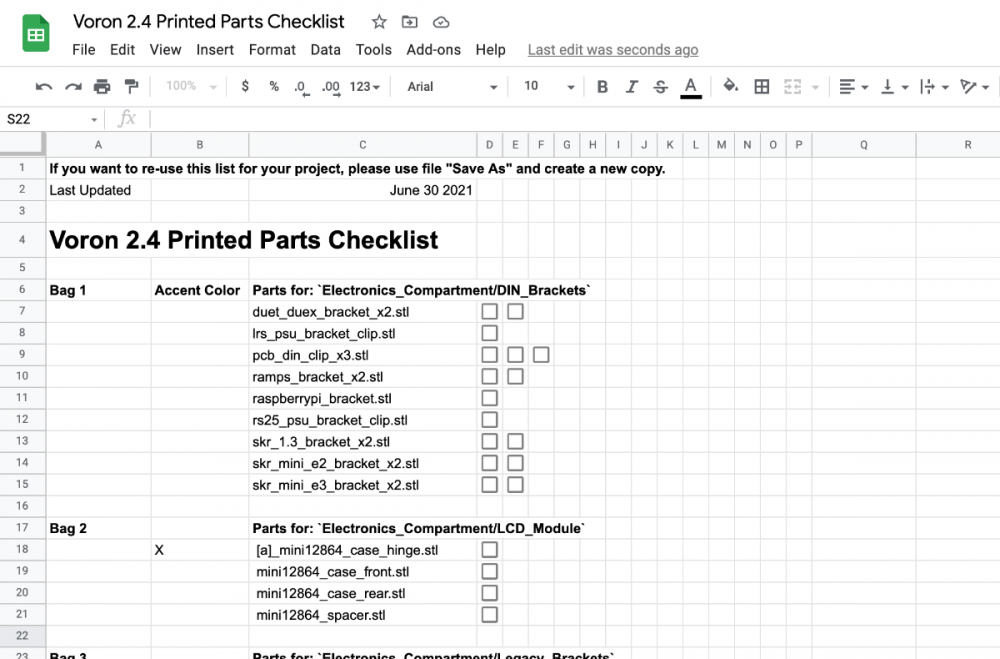Toggle strikethrough formatting
This screenshot has height=659, width=1000.
point(661,87)
